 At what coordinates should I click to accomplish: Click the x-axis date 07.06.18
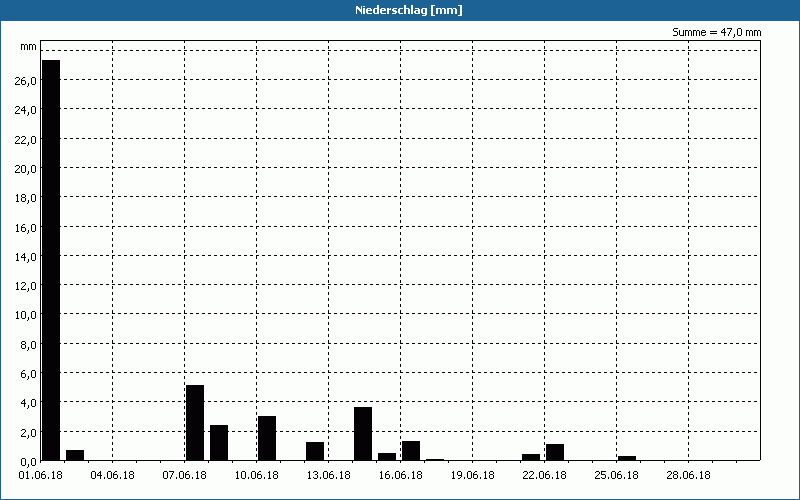click(x=184, y=475)
